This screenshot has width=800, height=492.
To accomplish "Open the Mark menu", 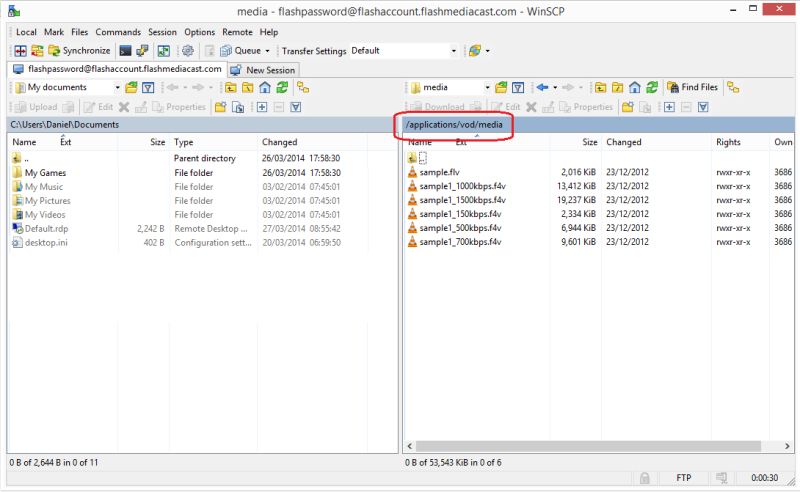I will 54,32.
